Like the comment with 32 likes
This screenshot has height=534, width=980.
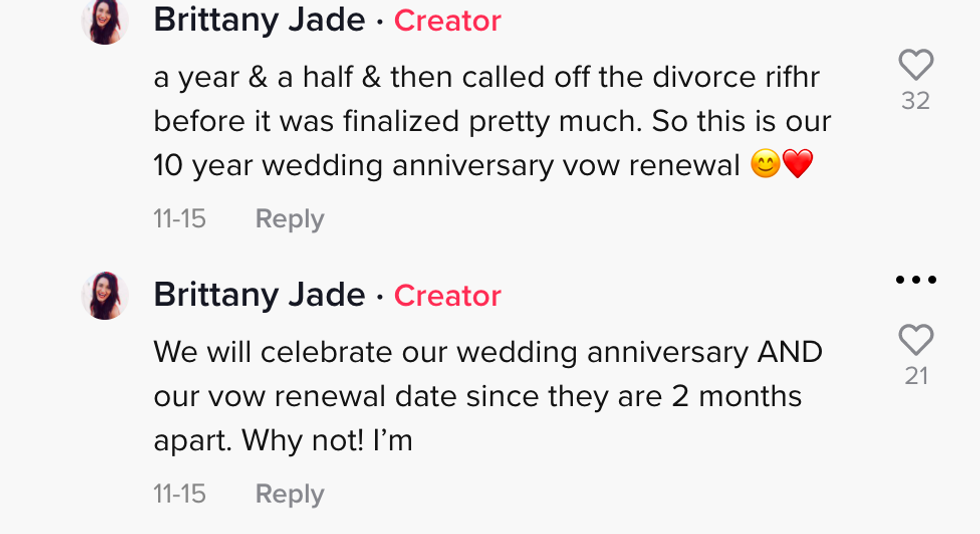(915, 65)
